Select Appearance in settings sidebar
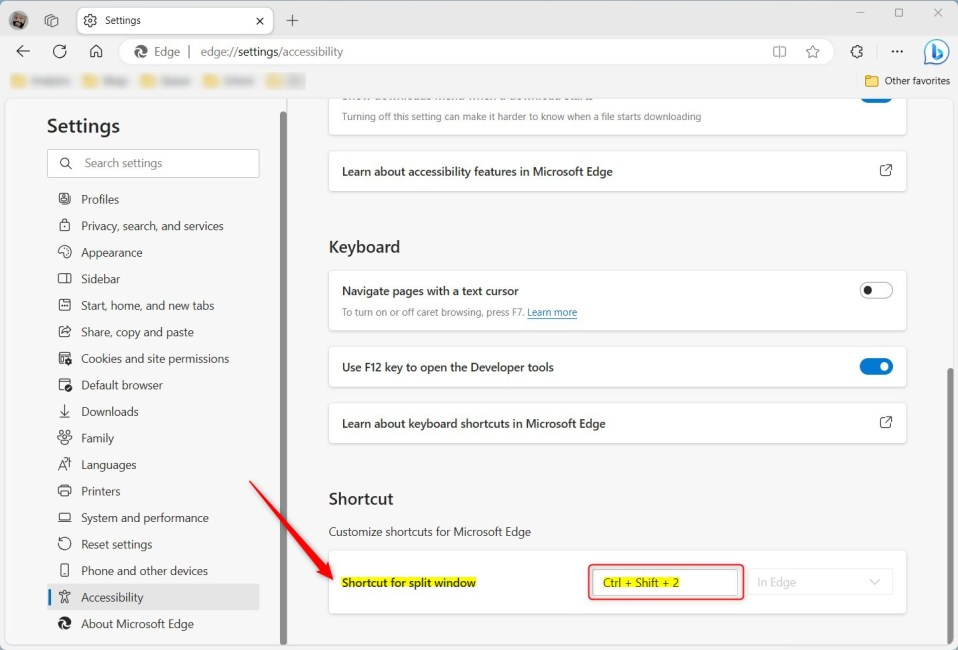This screenshot has height=650, width=958. (112, 253)
